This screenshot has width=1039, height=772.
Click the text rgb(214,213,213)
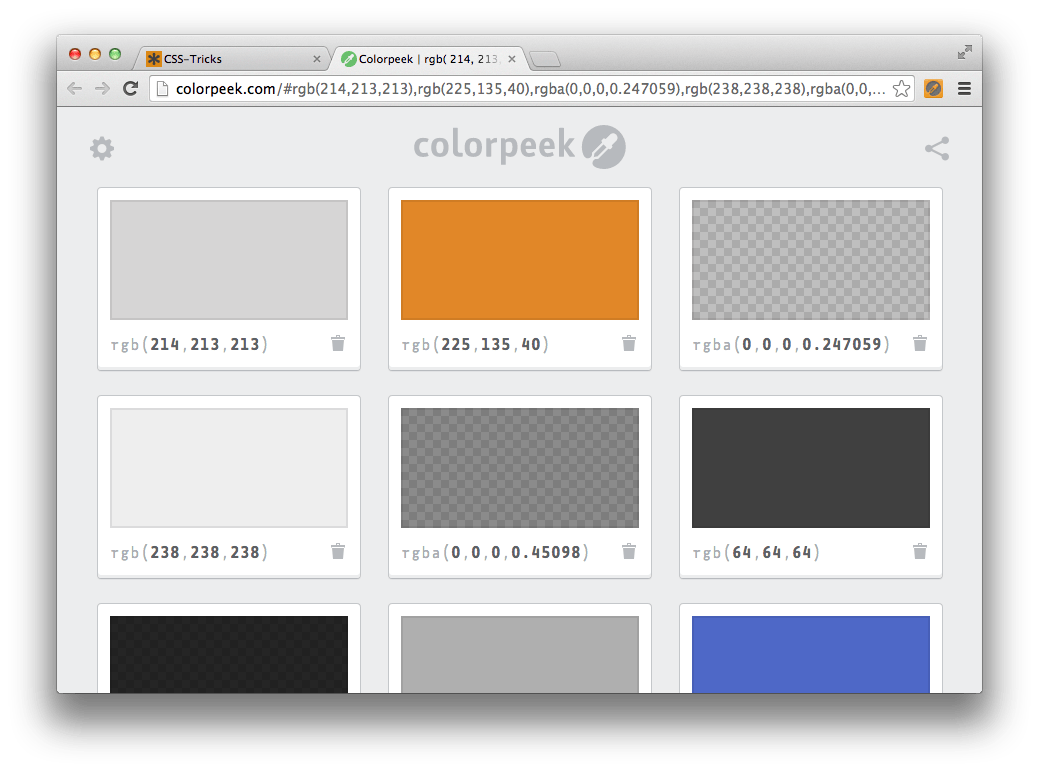189,345
